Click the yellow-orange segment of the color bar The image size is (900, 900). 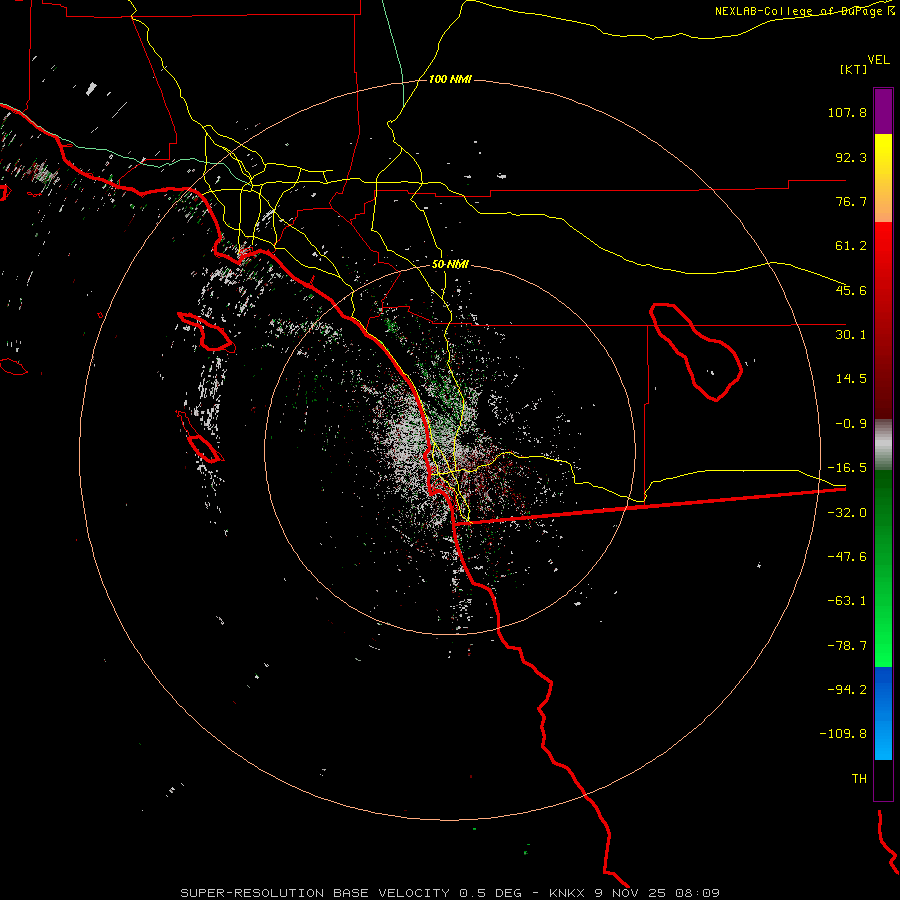[883, 178]
